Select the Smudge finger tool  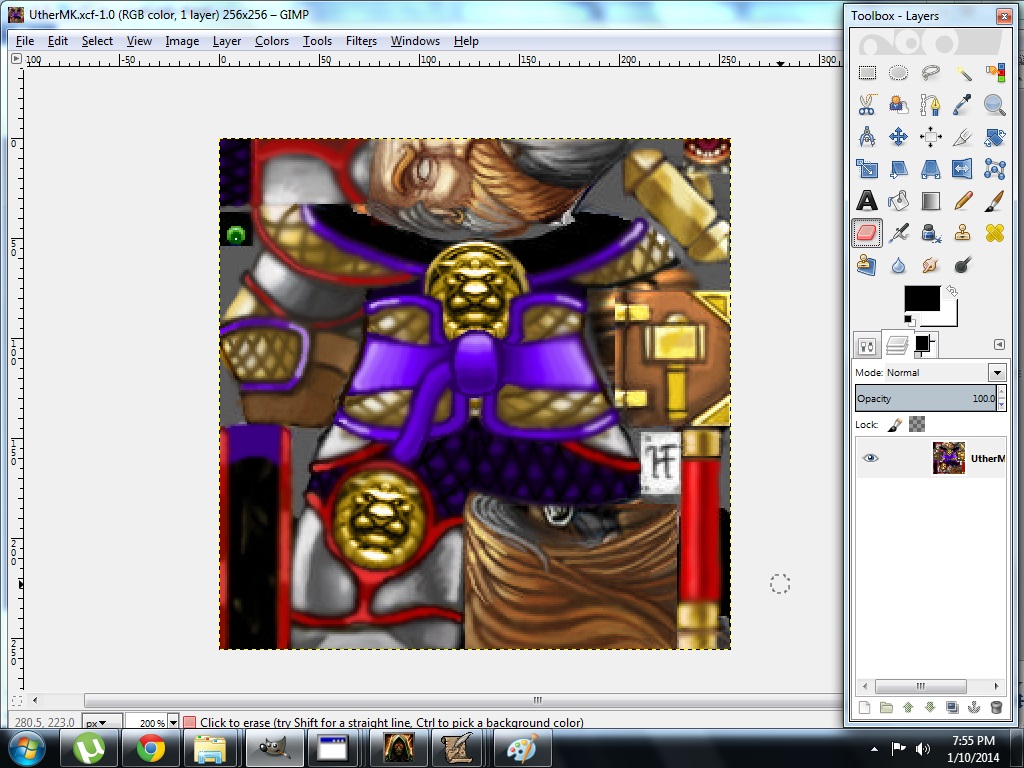(x=931, y=264)
